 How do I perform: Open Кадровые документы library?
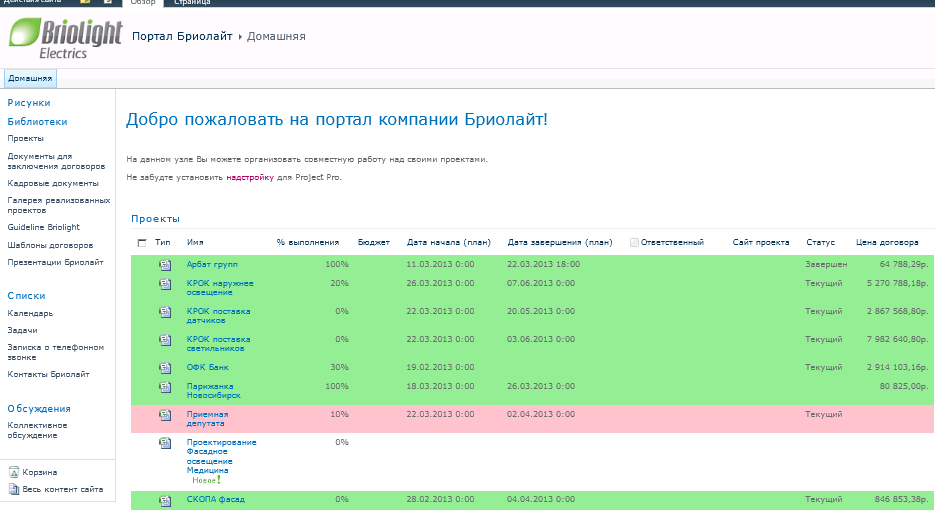pyautogui.click(x=52, y=183)
